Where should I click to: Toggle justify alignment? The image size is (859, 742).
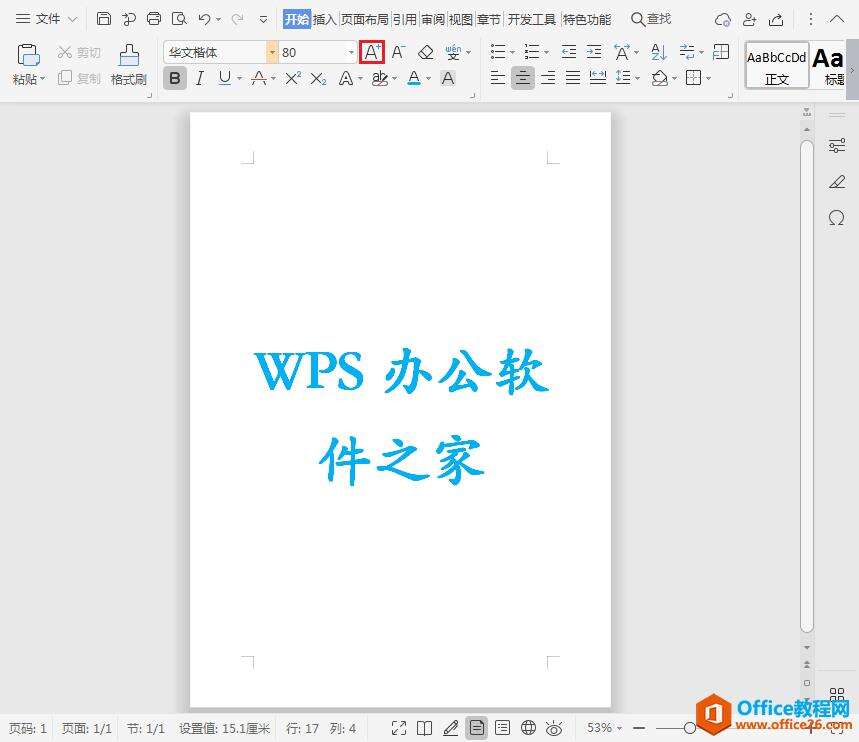[573, 78]
